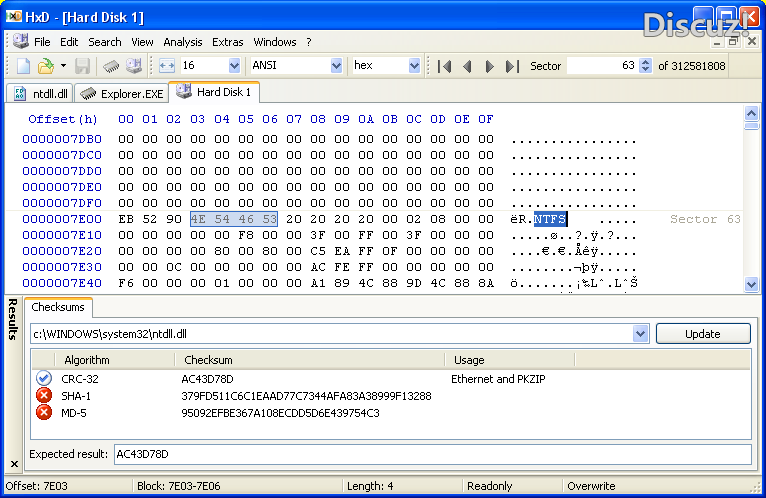Click hex byte F6 at row 0000007E40

126,283
